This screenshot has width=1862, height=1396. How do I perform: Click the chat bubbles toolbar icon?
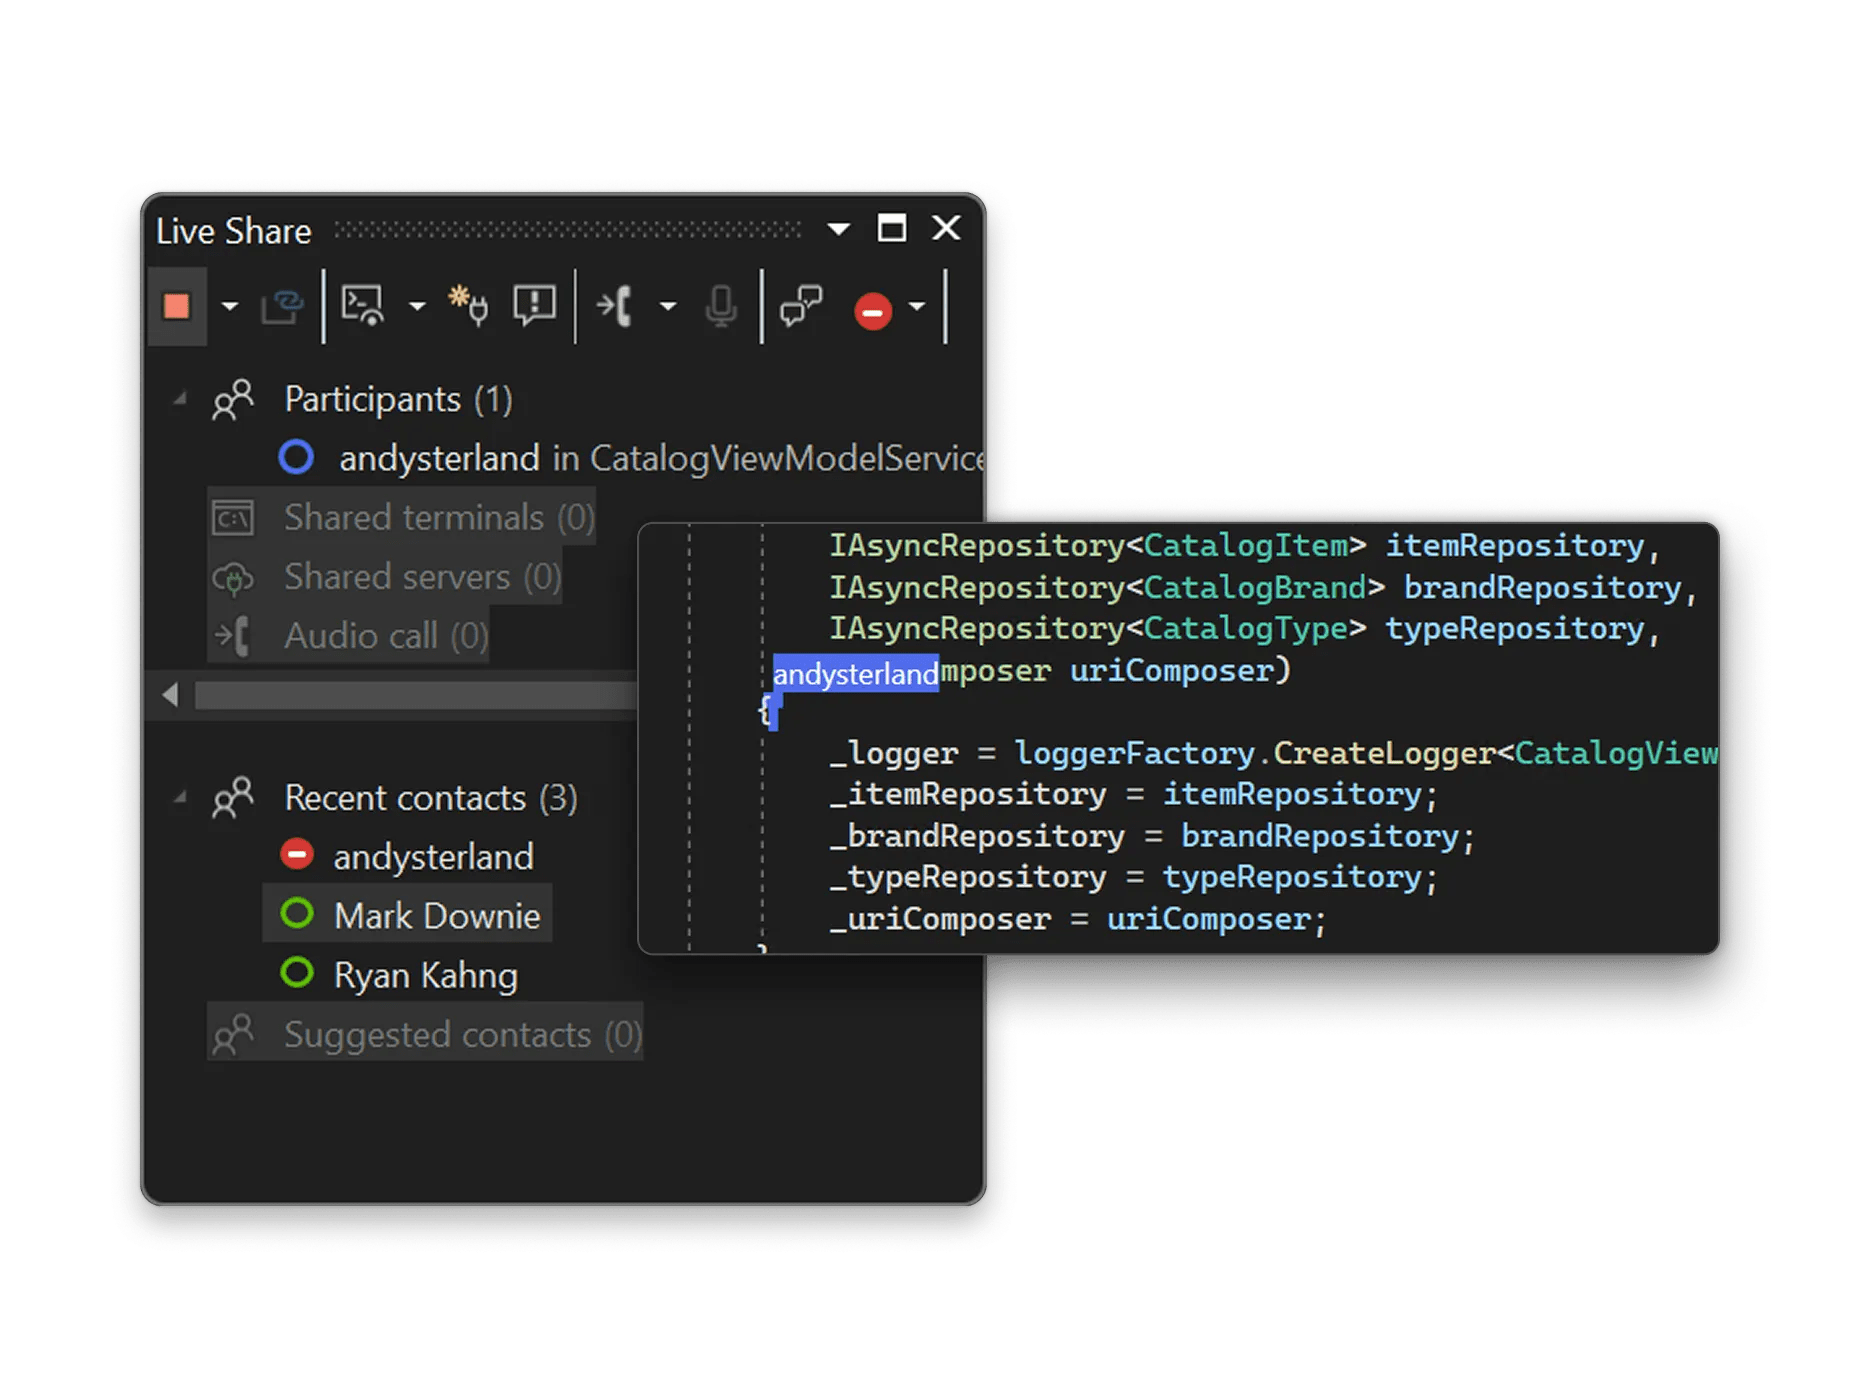point(801,306)
